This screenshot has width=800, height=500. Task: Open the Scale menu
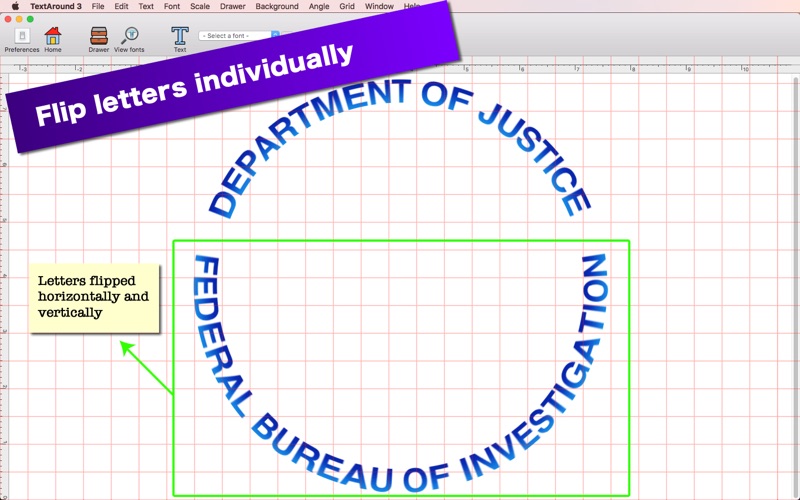(x=200, y=6)
